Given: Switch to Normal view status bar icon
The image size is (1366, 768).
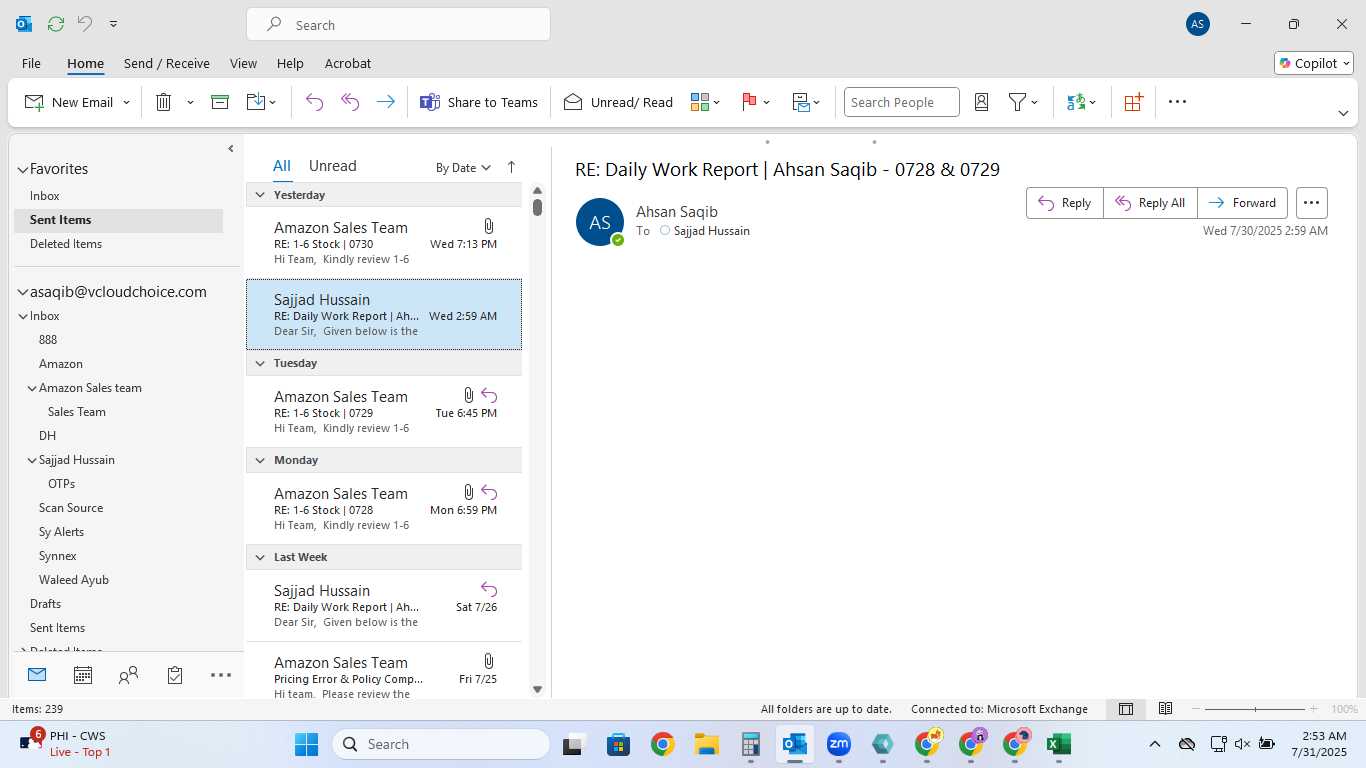Looking at the screenshot, I should point(1126,709).
